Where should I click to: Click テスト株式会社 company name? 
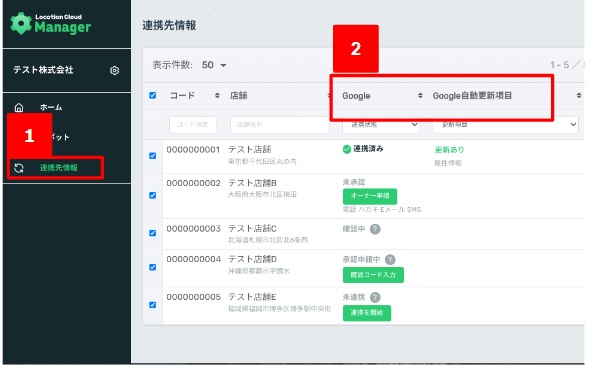tap(43, 70)
